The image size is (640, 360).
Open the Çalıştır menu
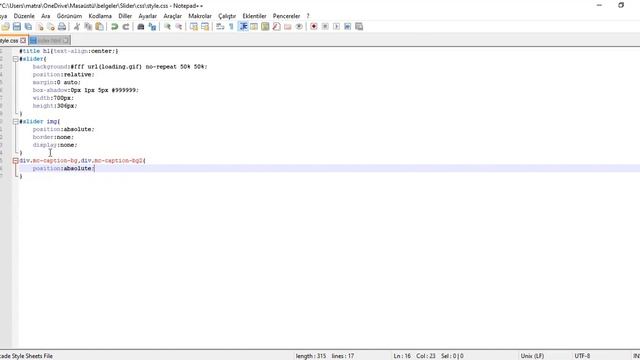[227, 16]
